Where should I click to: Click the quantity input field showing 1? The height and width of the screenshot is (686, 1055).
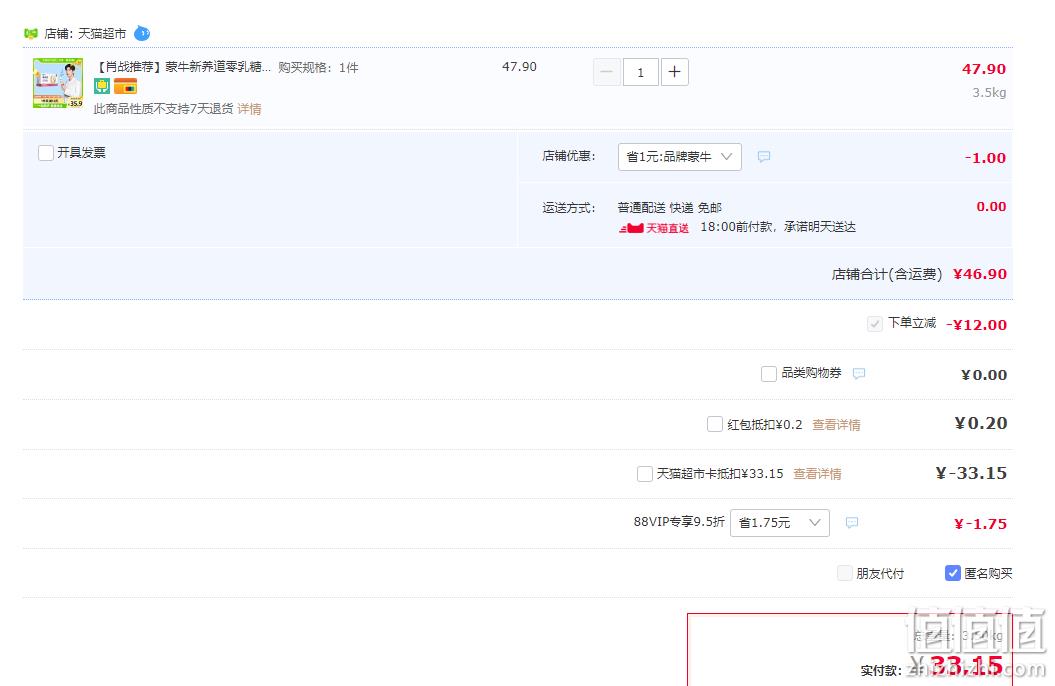641,72
